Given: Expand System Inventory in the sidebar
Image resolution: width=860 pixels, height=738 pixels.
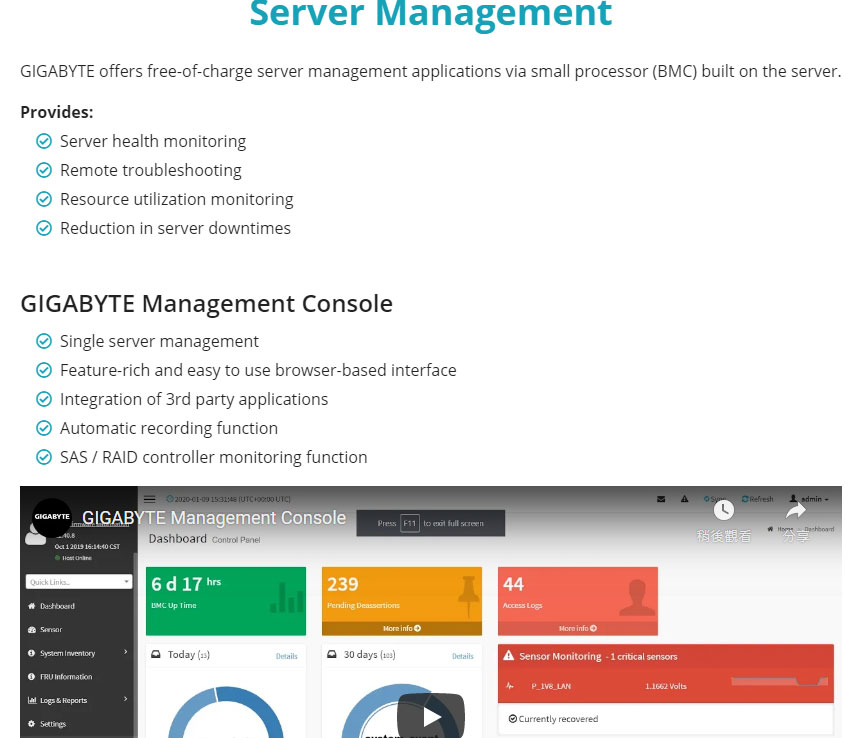Looking at the screenshot, I should click(x=78, y=653).
